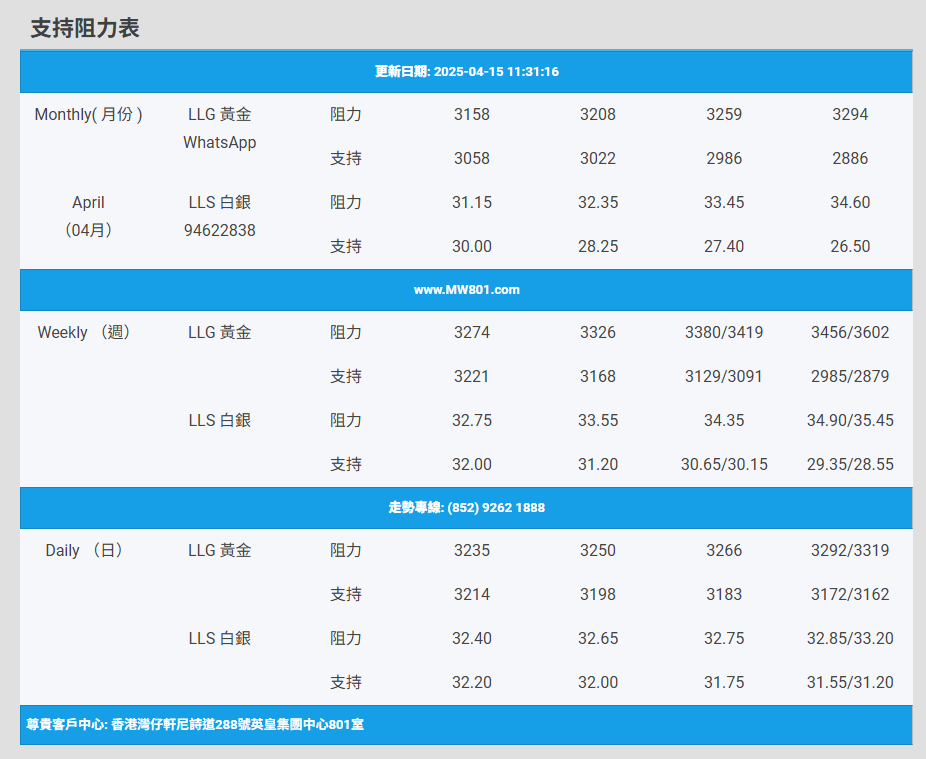
Task: Select monthly gold resistance value 3158
Action: pyautogui.click(x=472, y=114)
